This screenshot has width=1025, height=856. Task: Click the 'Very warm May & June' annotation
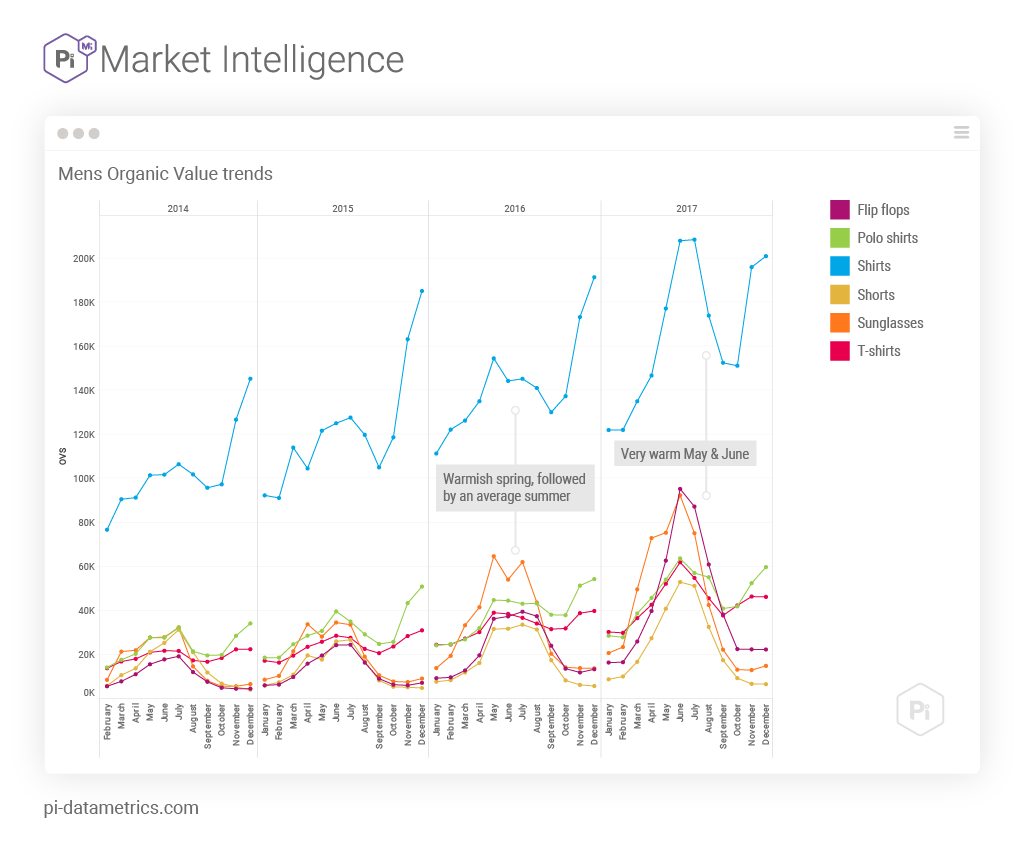(684, 454)
